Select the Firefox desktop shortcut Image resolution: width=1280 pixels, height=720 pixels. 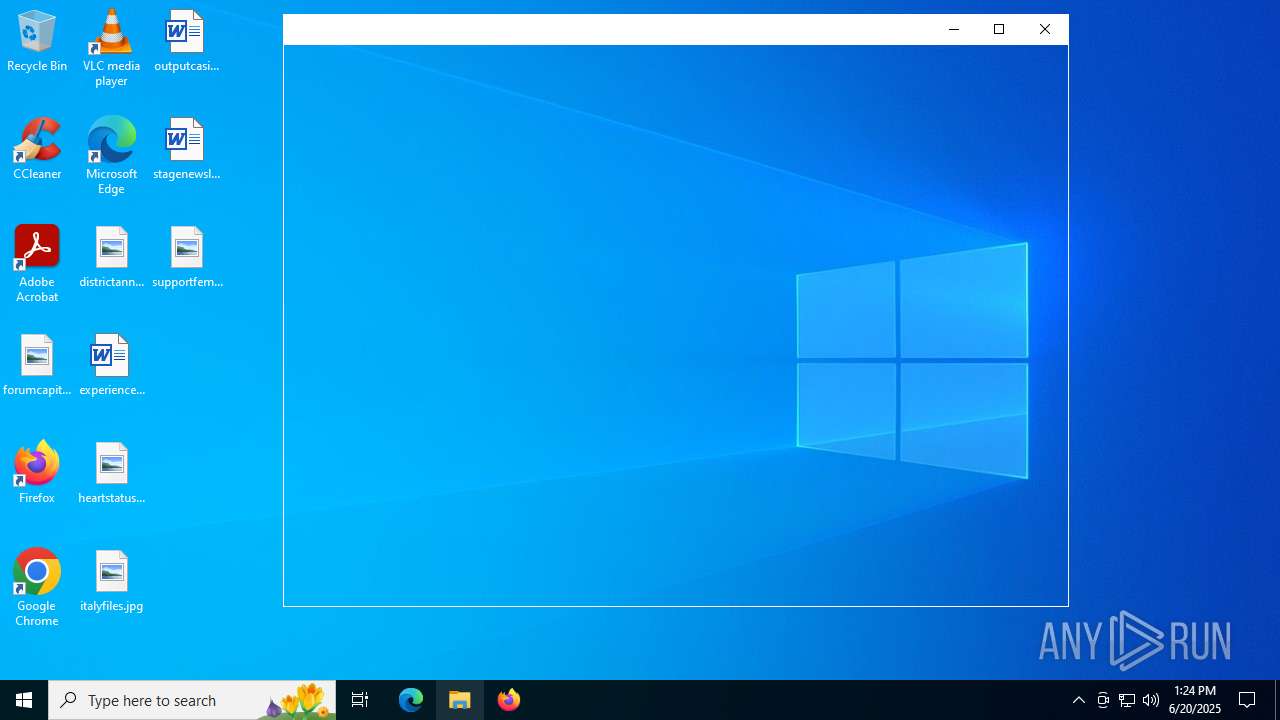(37, 473)
